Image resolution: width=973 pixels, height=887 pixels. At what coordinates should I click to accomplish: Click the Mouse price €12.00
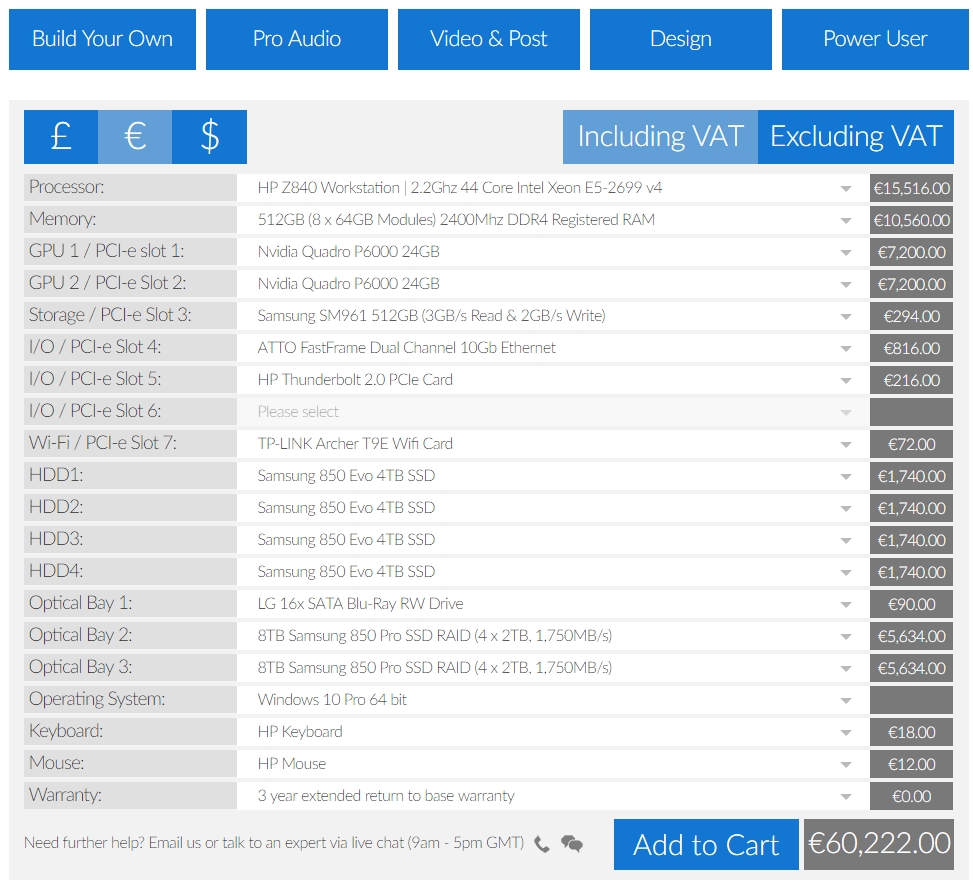(x=911, y=763)
